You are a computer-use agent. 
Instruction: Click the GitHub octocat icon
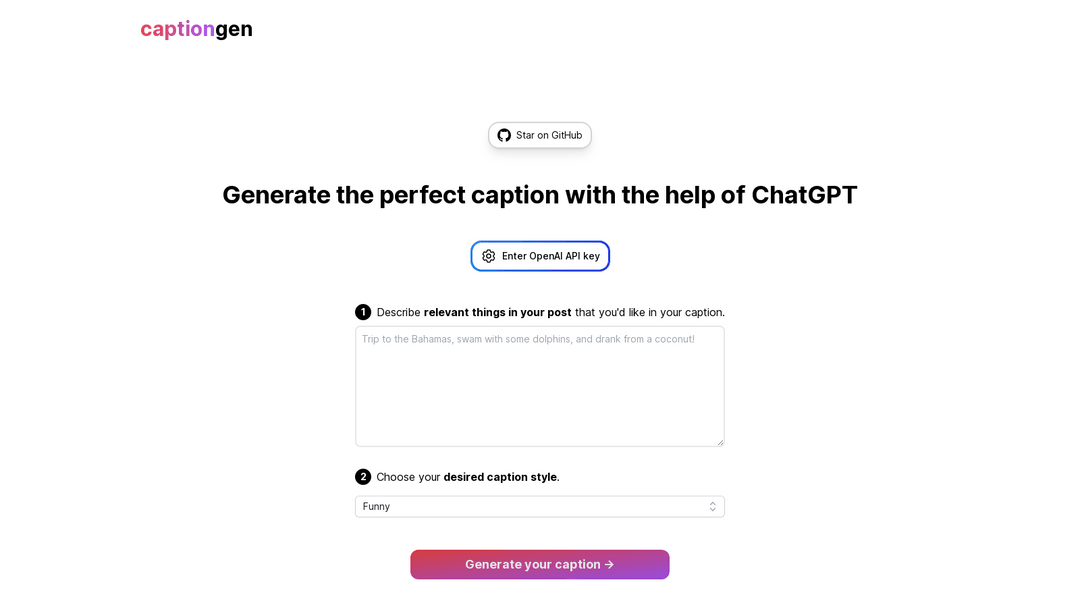tap(504, 135)
